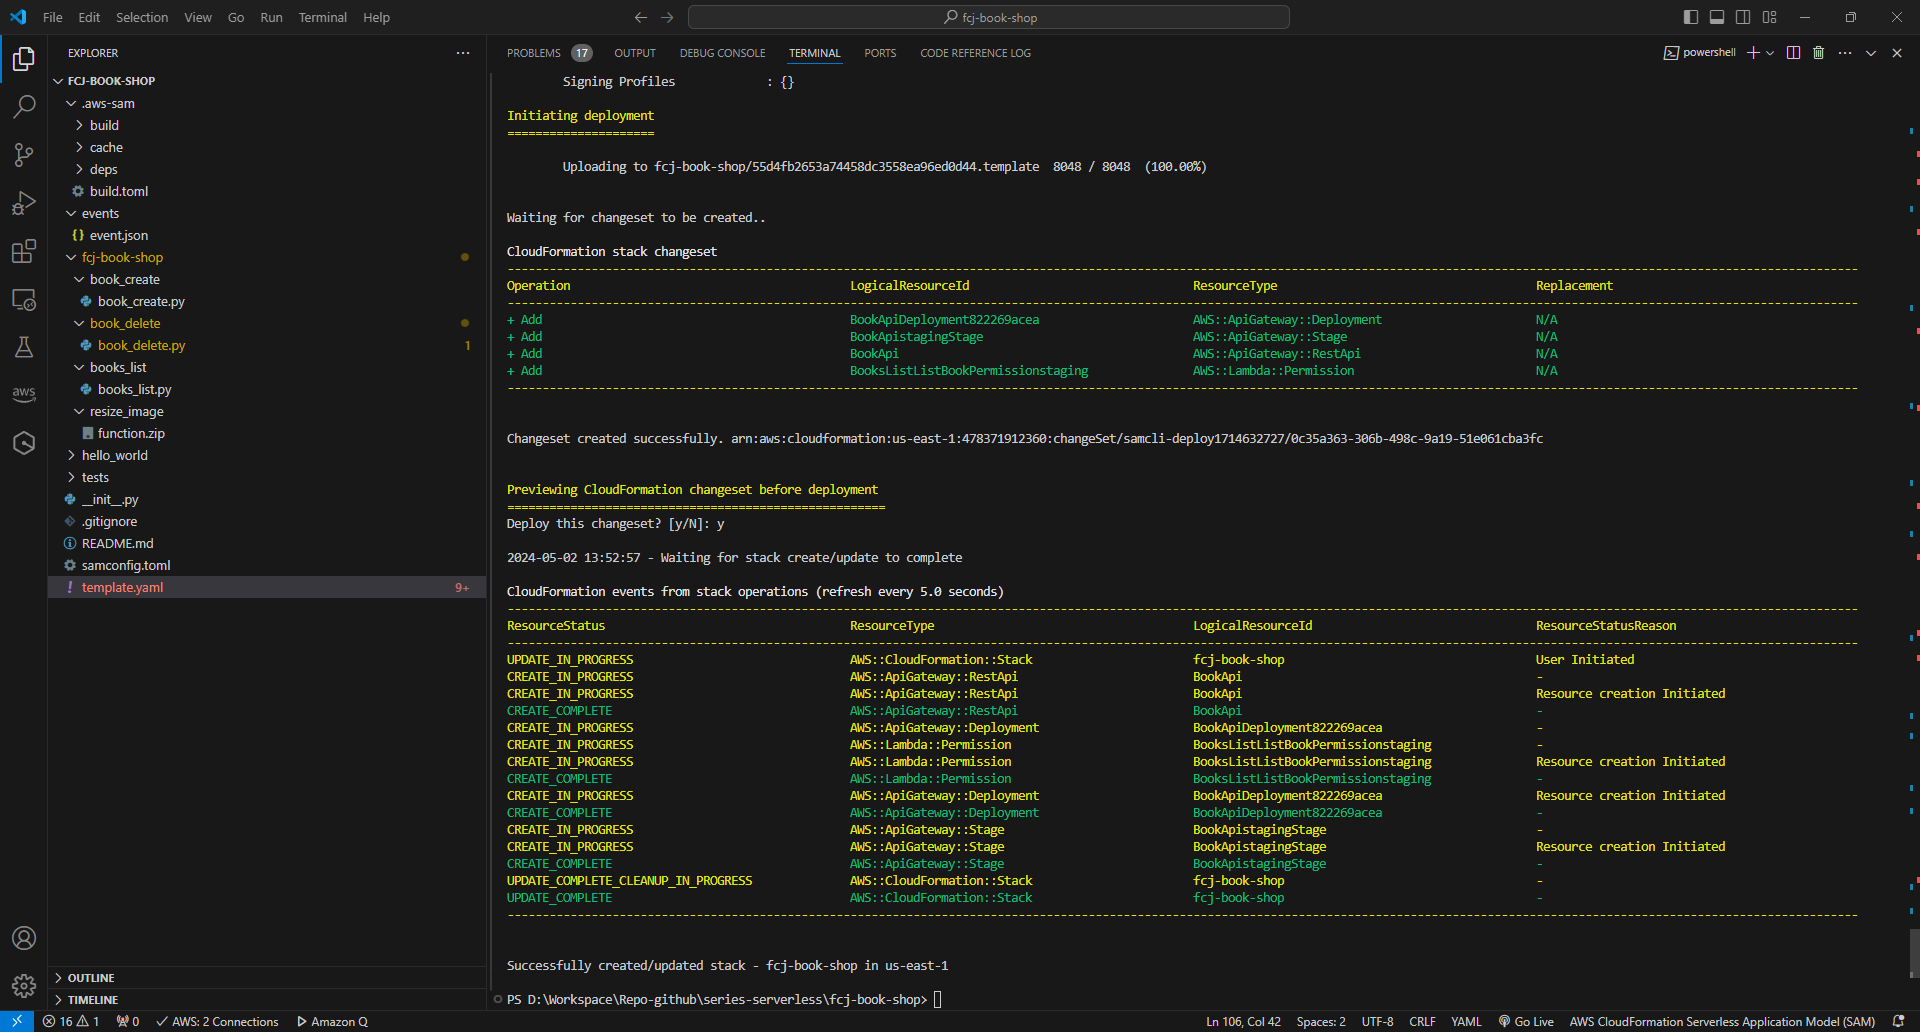Click the terminal vertical scrollbar
Screen dimensions: 1920x1032
(1914, 954)
